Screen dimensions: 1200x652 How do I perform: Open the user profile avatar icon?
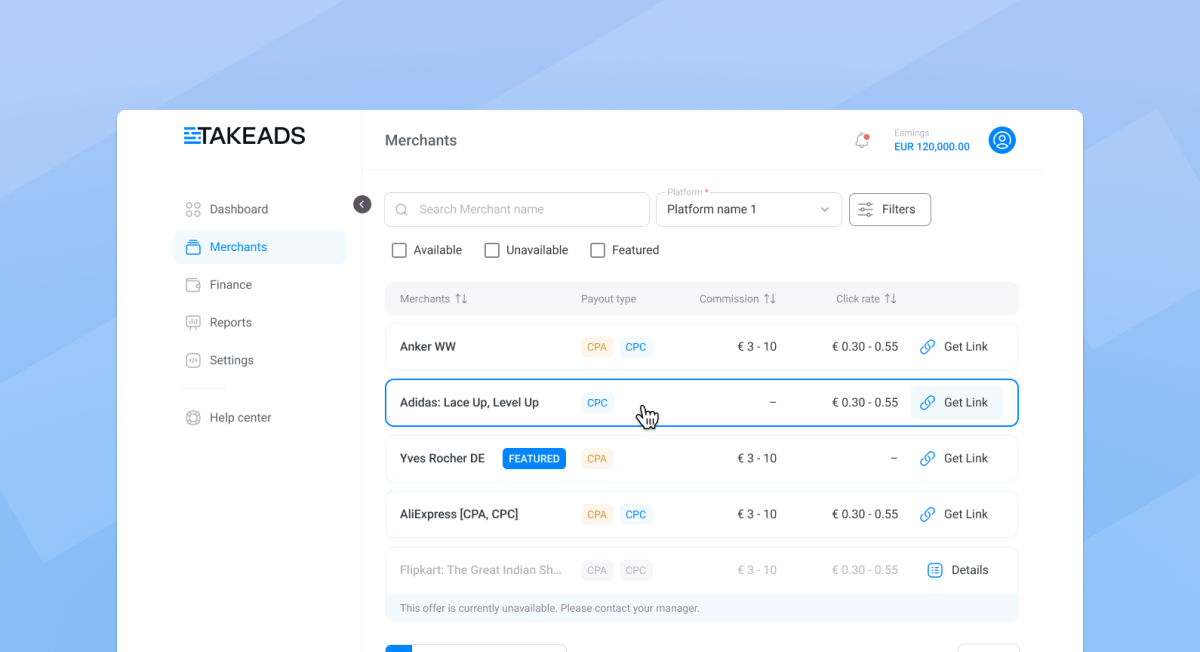click(1002, 140)
